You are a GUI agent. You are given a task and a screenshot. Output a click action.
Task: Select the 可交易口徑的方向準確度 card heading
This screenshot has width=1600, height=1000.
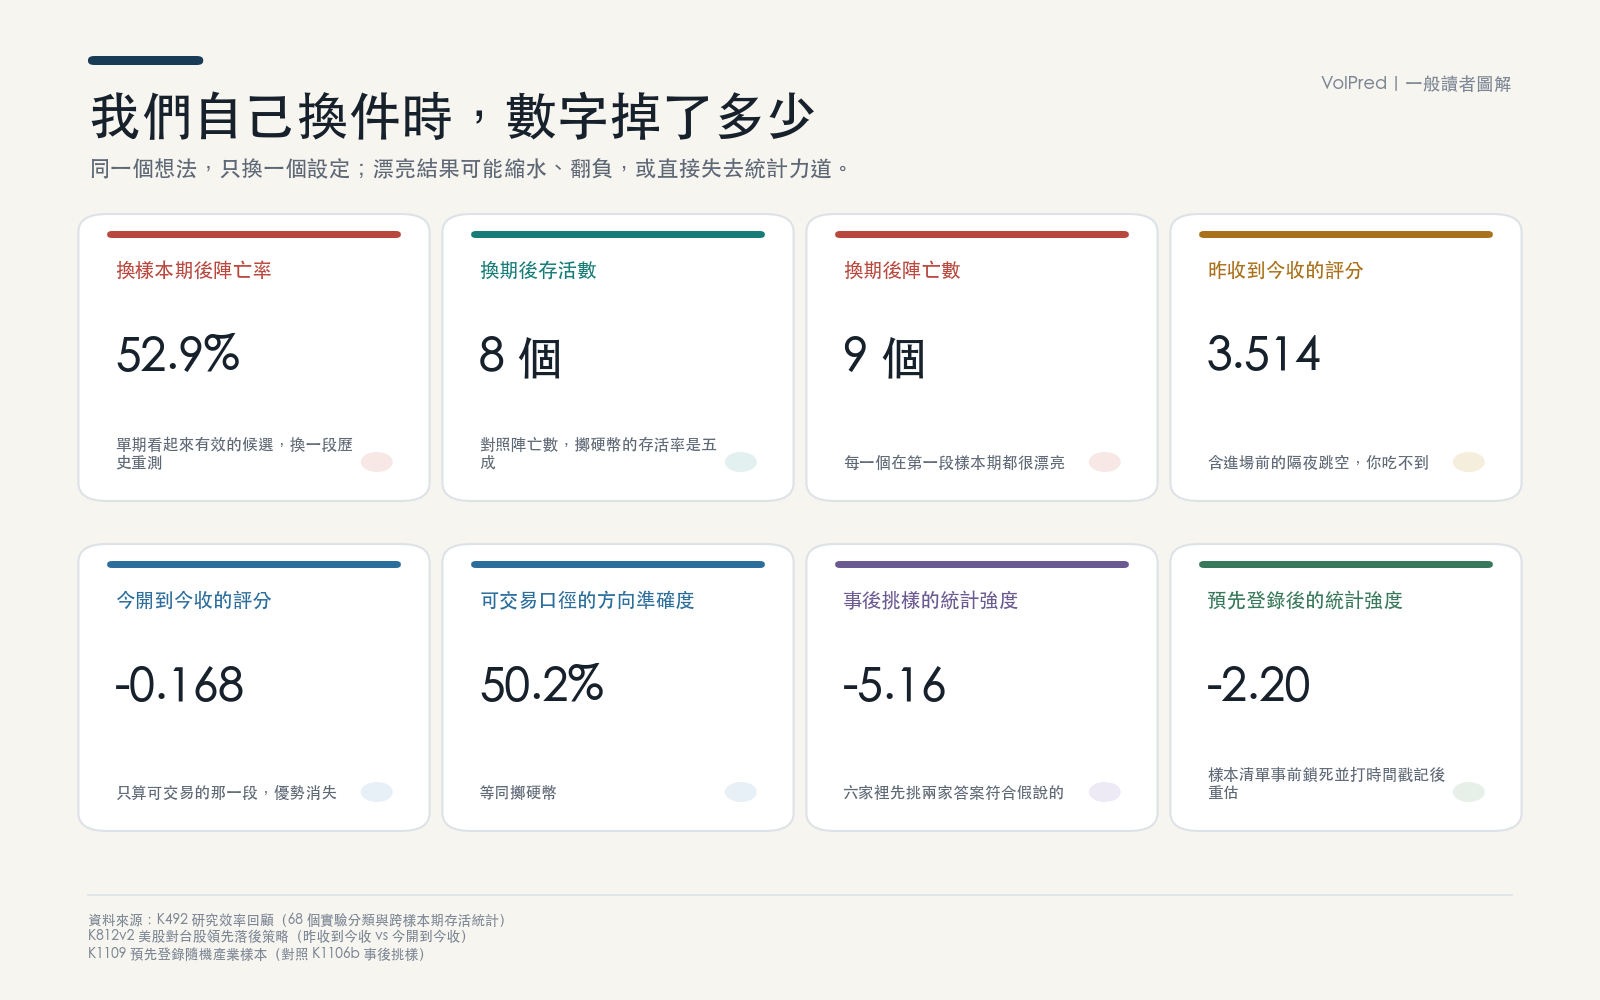[x=587, y=600]
